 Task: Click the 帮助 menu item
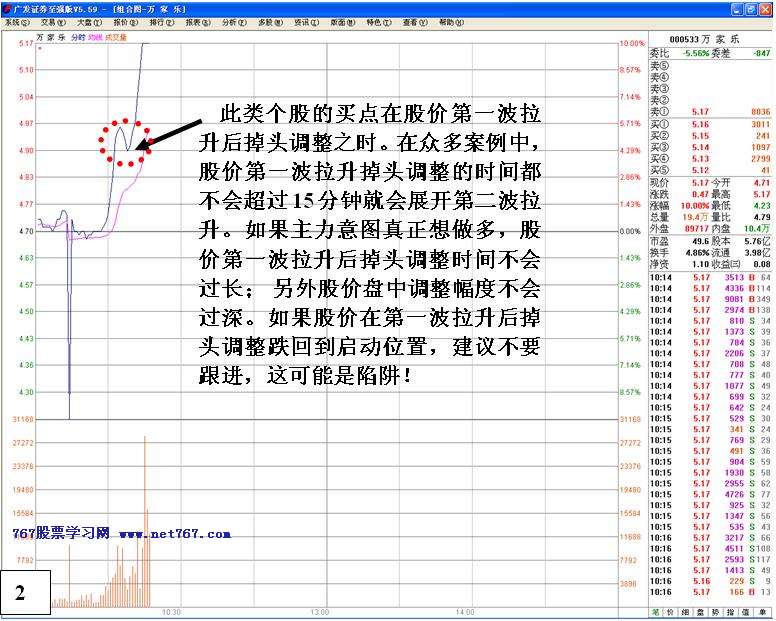pos(446,22)
